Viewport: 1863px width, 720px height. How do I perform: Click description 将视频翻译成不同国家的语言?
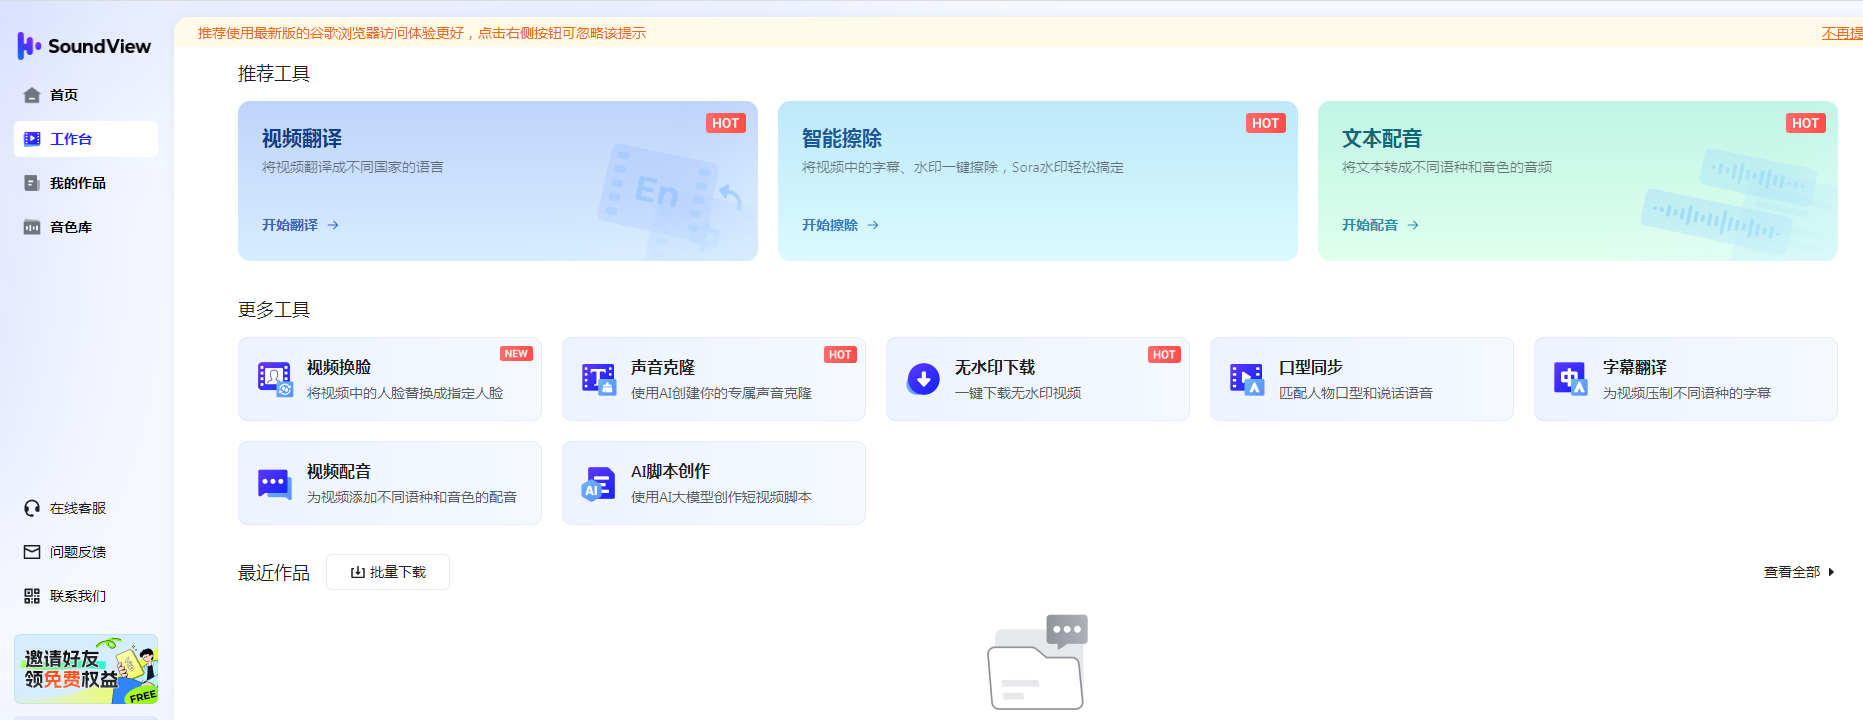pos(353,167)
